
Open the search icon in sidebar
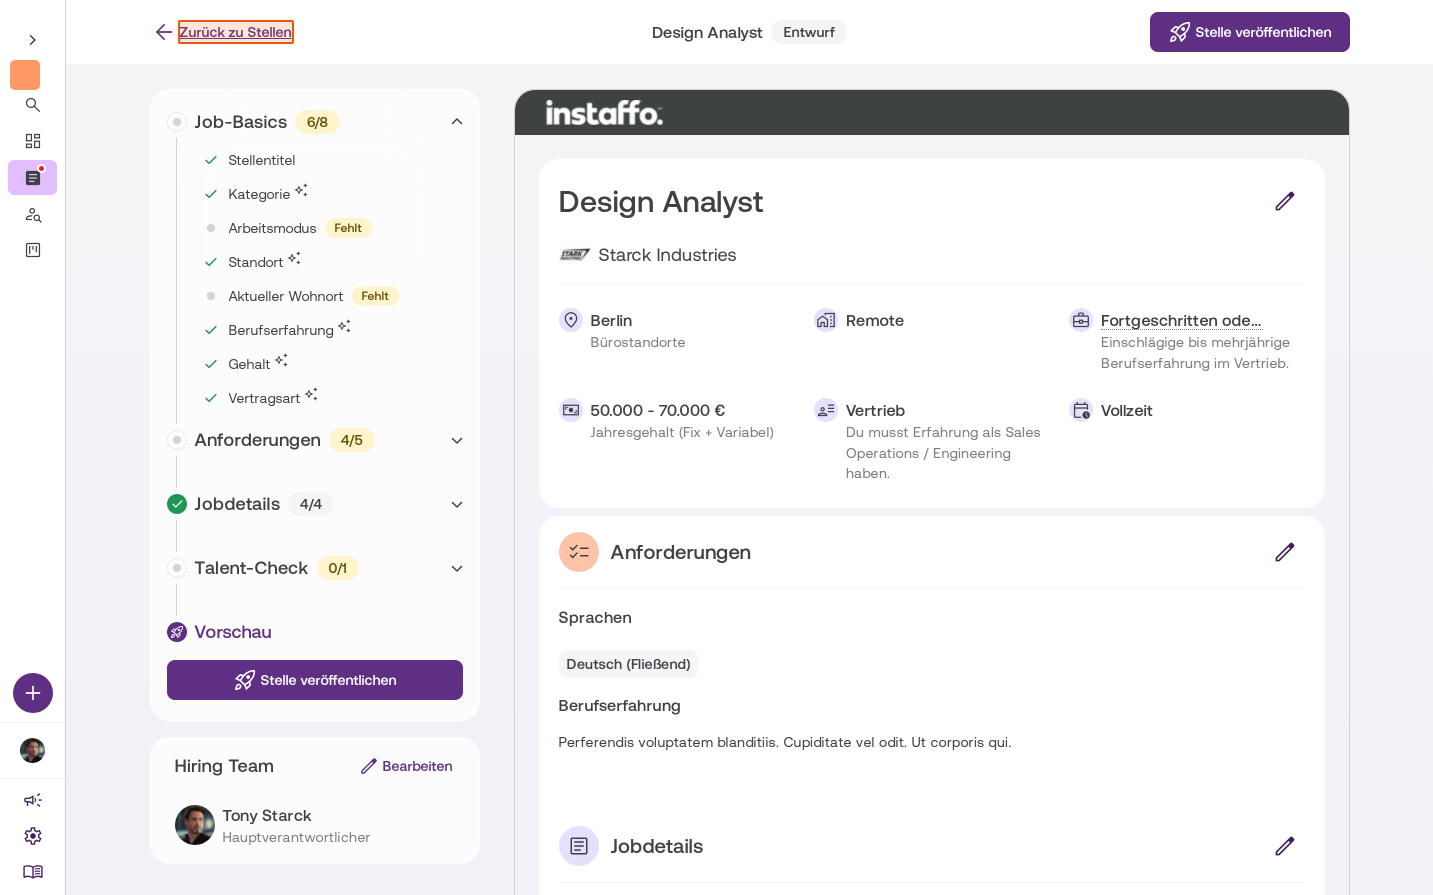pos(33,105)
